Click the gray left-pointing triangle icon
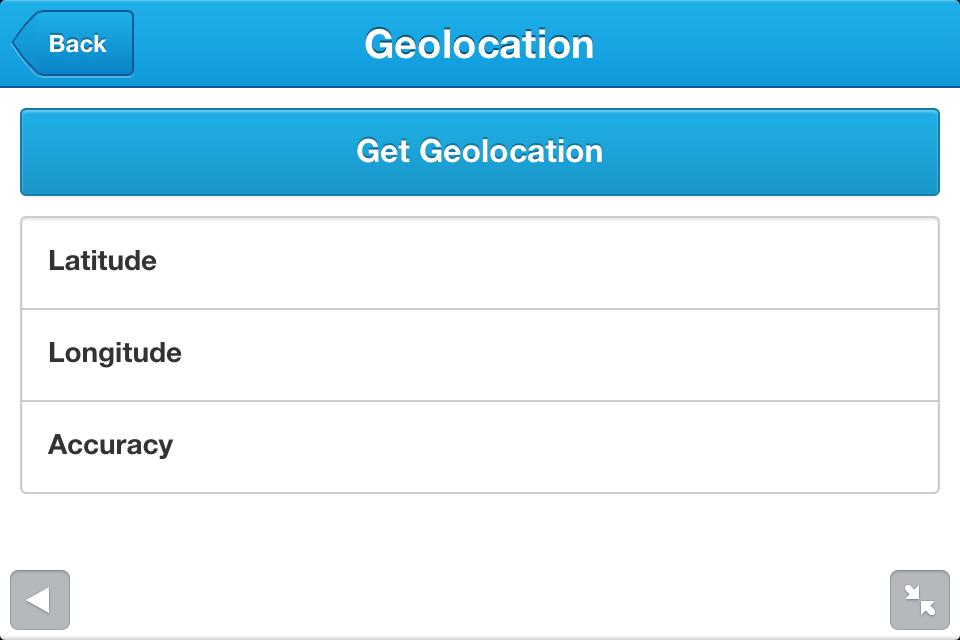The height and width of the screenshot is (640, 960). point(40,600)
